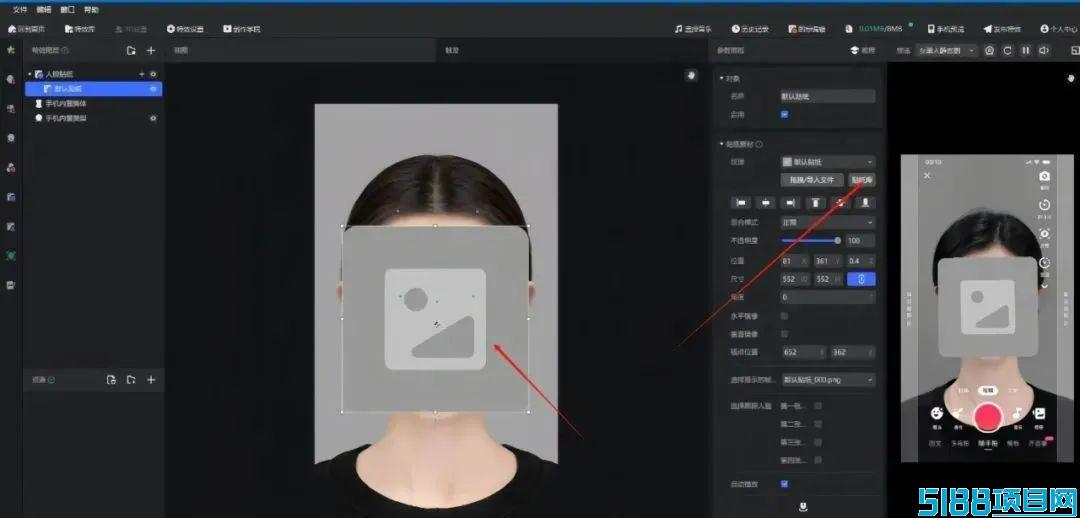The width and height of the screenshot is (1080, 518).
Task: Align sticker horizontal center icon
Action: [765, 203]
